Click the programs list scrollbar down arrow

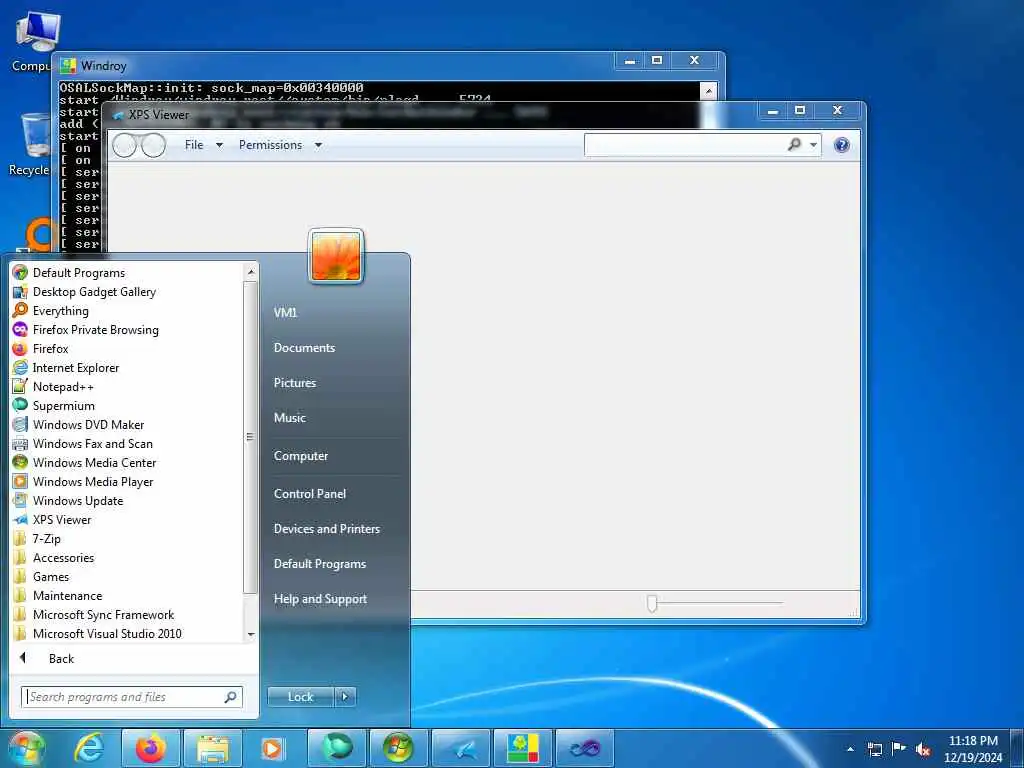click(x=251, y=634)
